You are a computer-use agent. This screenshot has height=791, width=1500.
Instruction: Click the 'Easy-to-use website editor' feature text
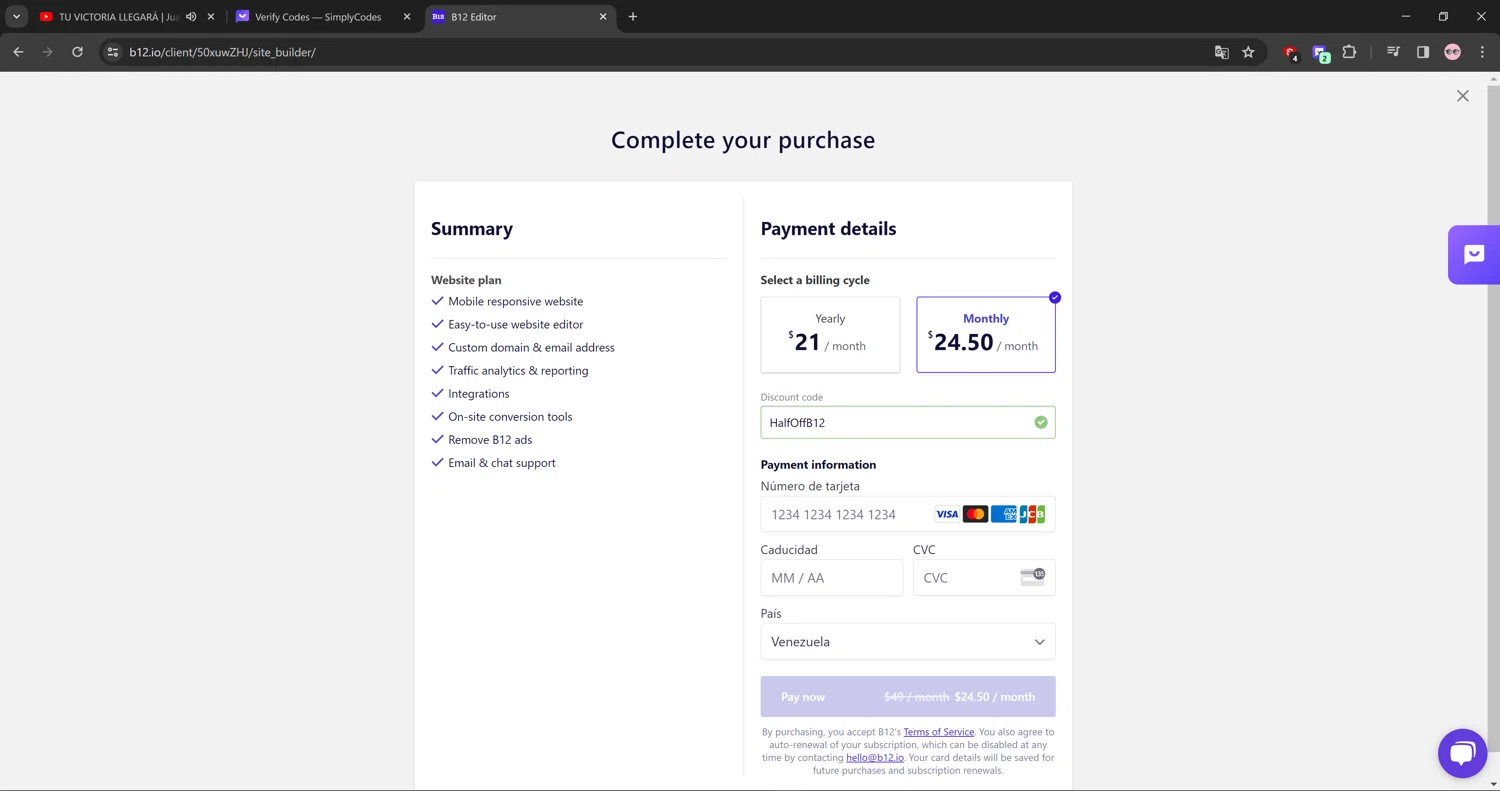[x=516, y=324]
